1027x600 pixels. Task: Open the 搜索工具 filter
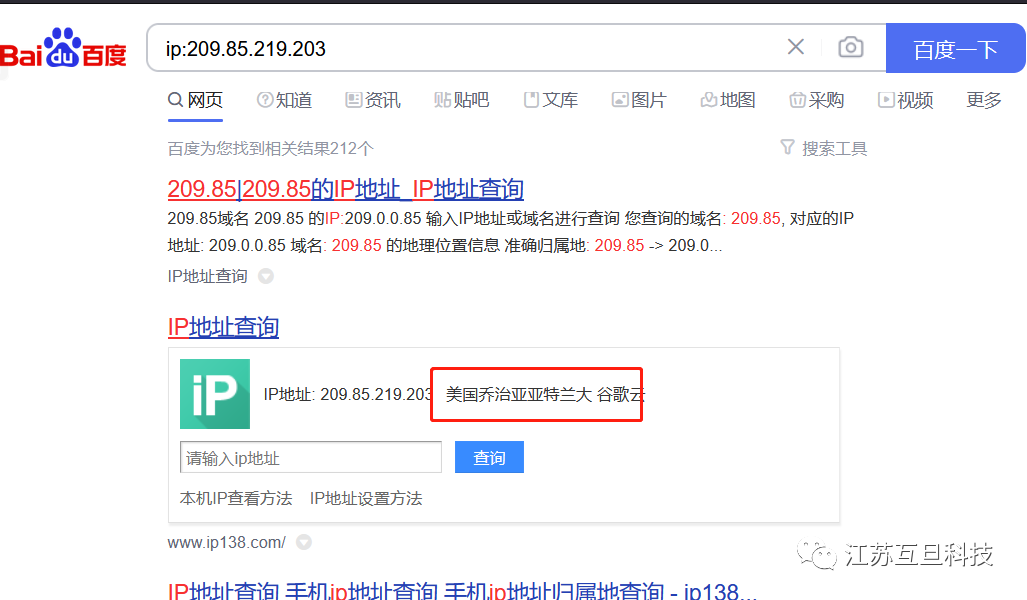[x=823, y=149]
